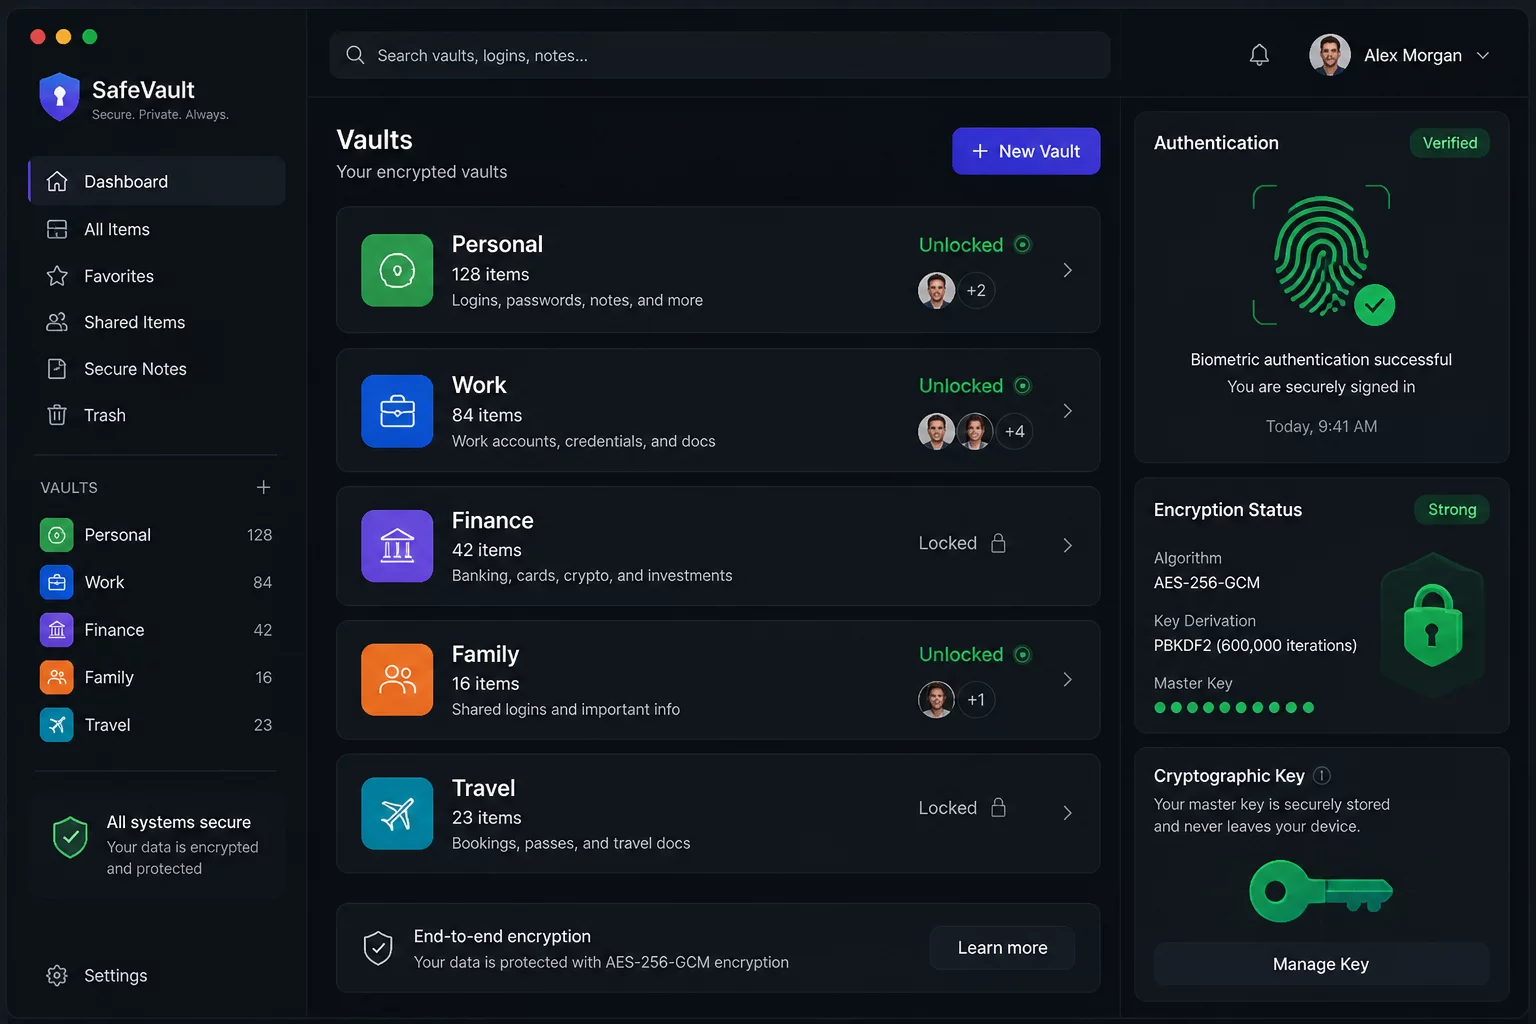Open Secure Notes in the sidebar
This screenshot has height=1024, width=1536.
(157, 369)
